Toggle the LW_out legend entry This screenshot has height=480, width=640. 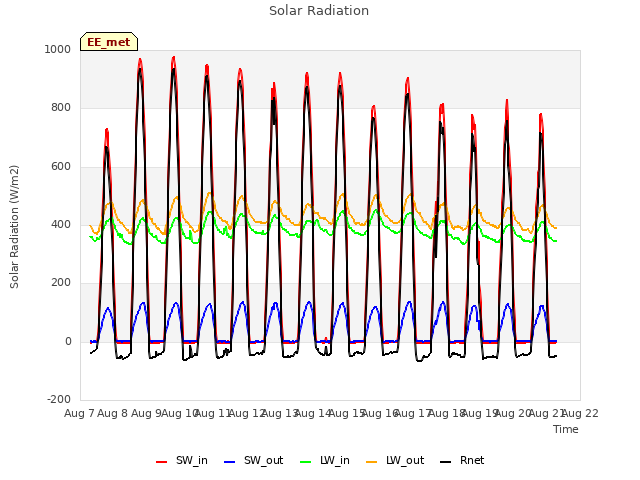pos(395,461)
